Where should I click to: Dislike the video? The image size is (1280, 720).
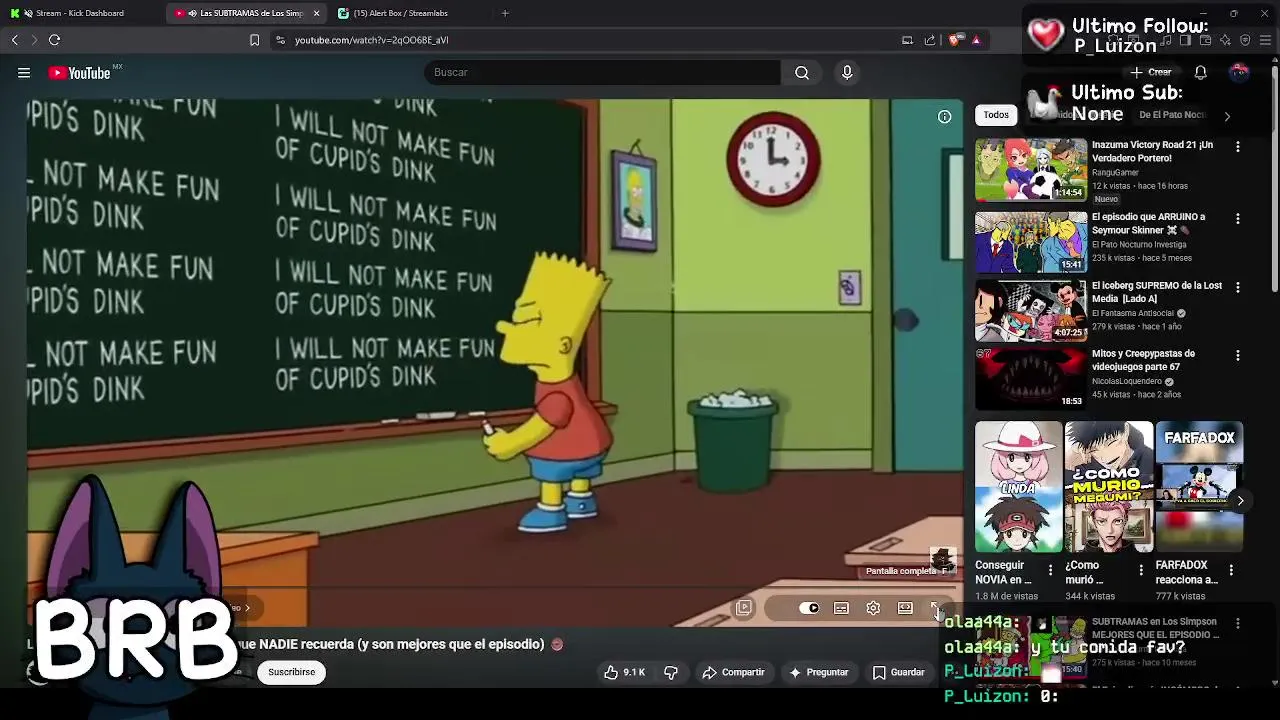pyautogui.click(x=671, y=672)
